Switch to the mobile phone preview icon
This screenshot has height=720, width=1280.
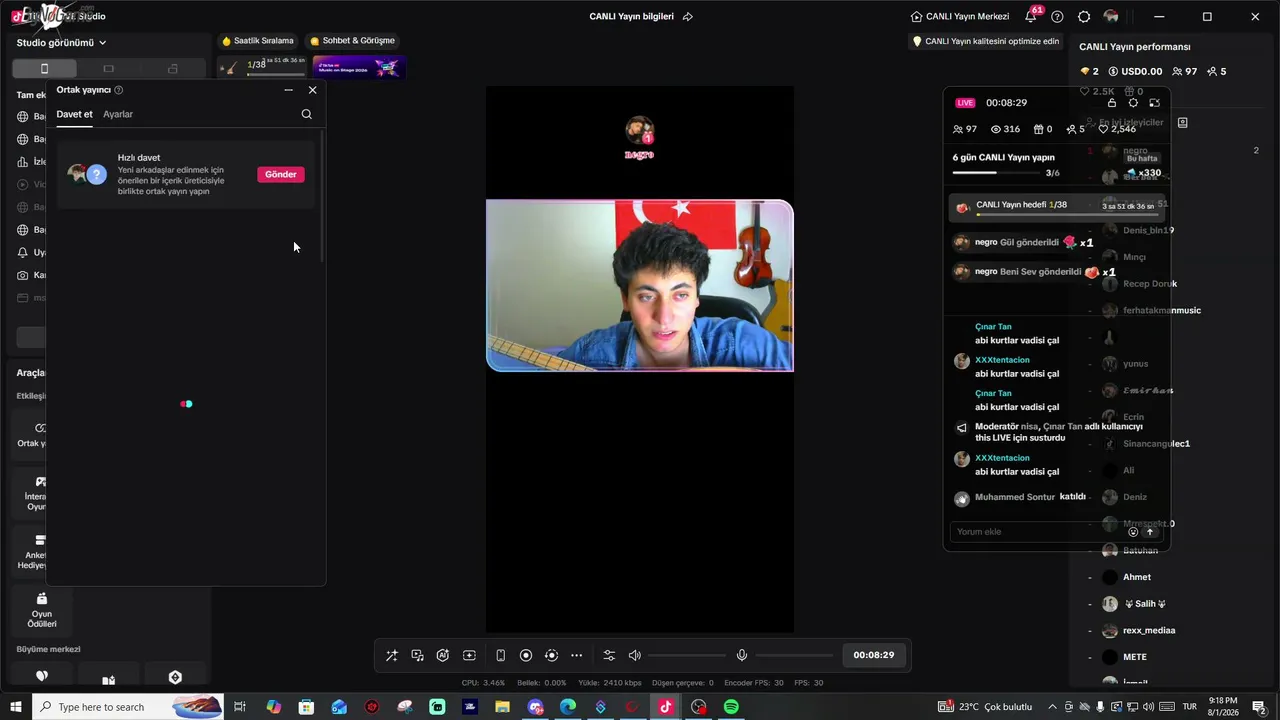pos(500,655)
